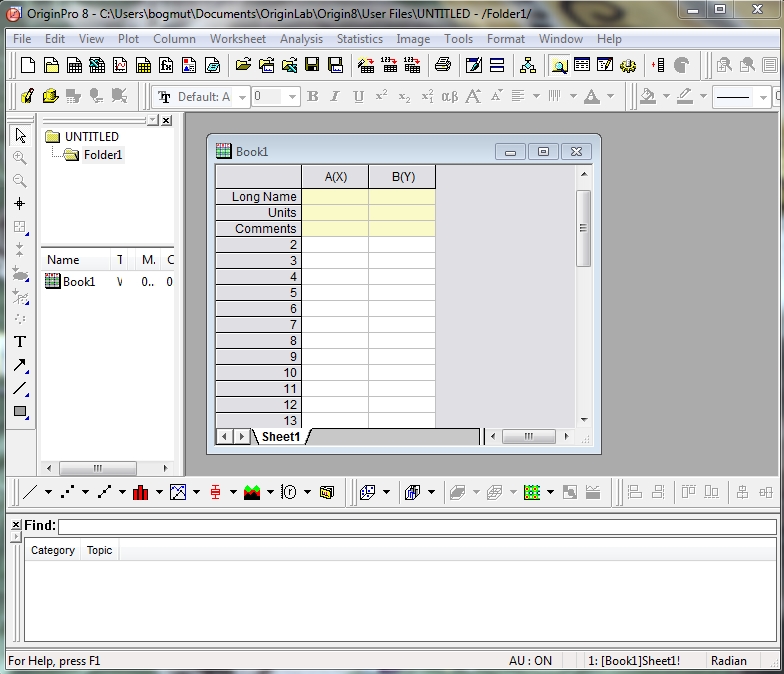The height and width of the screenshot is (674, 784).
Task: Open the Analysis menu
Action: [x=302, y=39]
